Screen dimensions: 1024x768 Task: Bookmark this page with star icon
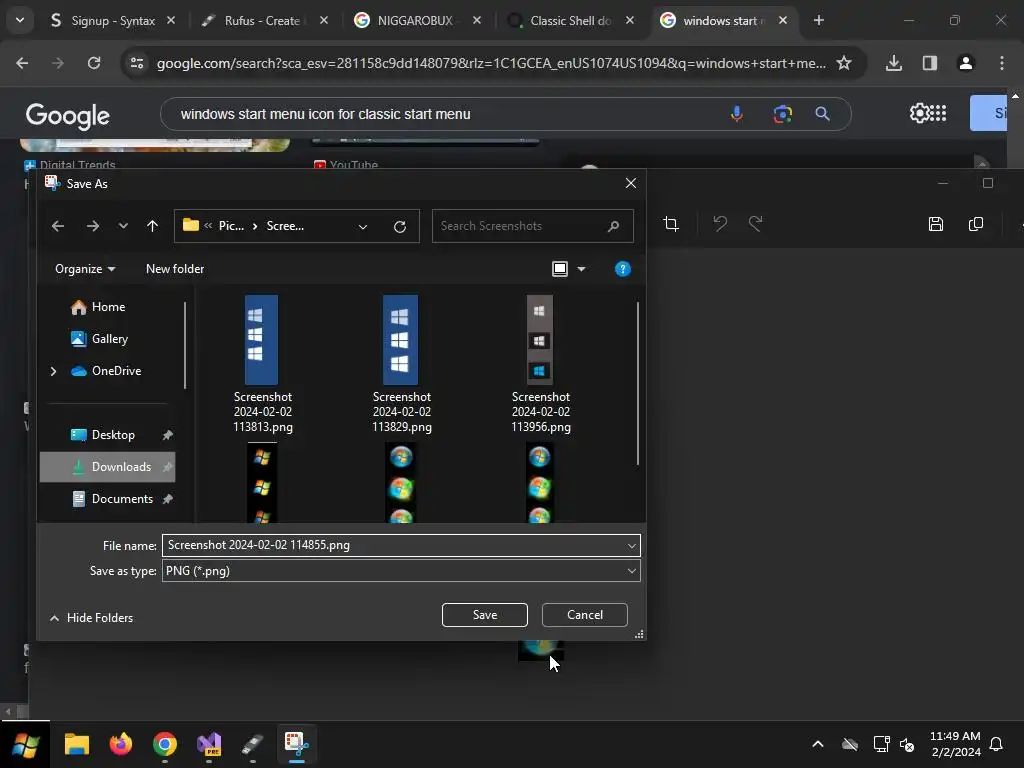(x=844, y=63)
